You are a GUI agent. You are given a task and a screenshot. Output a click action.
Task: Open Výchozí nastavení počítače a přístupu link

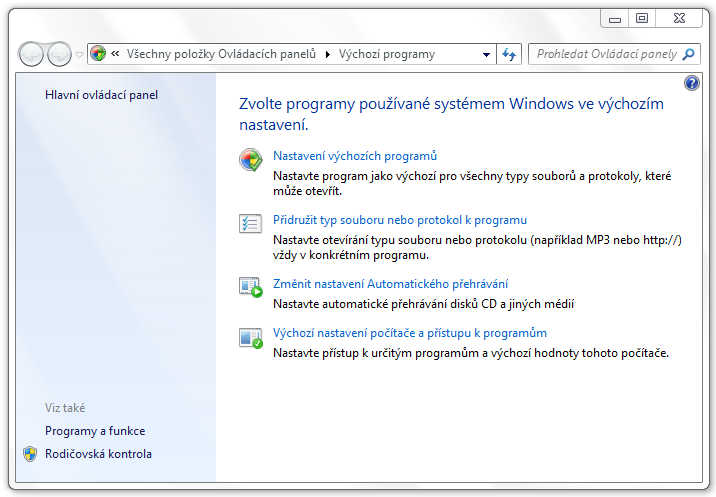coord(410,333)
